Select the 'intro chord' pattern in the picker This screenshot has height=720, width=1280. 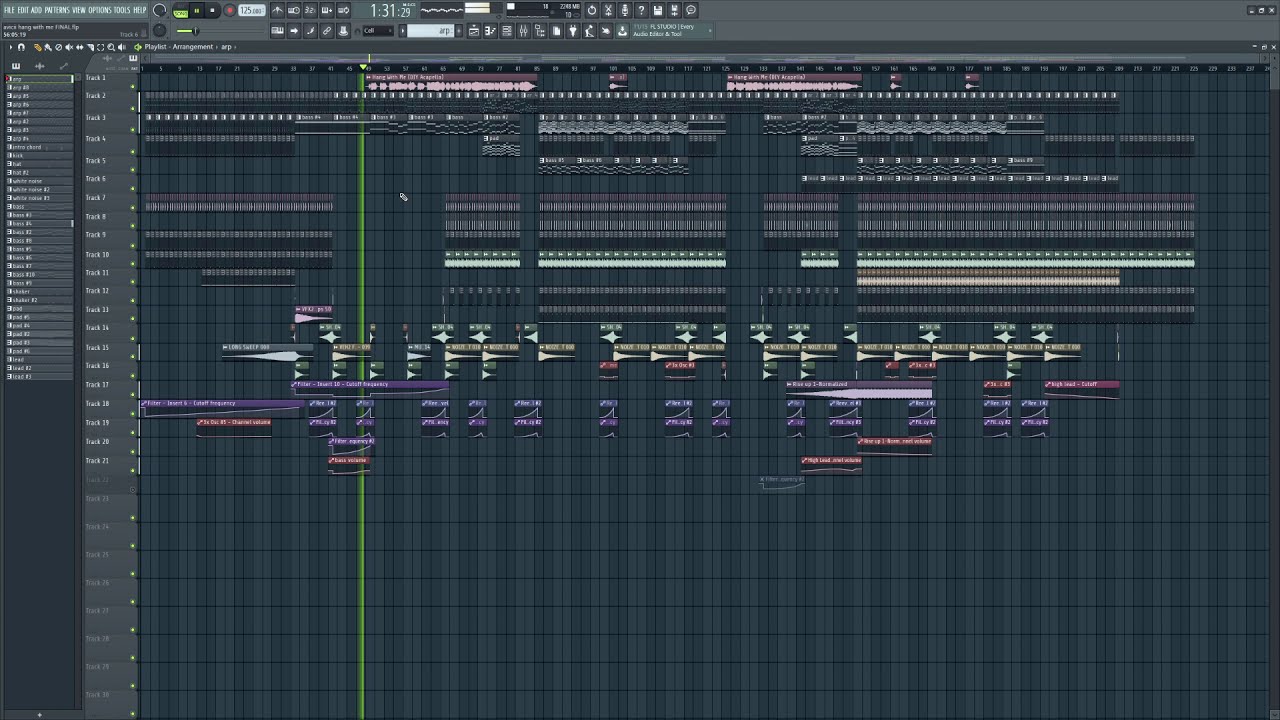40,147
